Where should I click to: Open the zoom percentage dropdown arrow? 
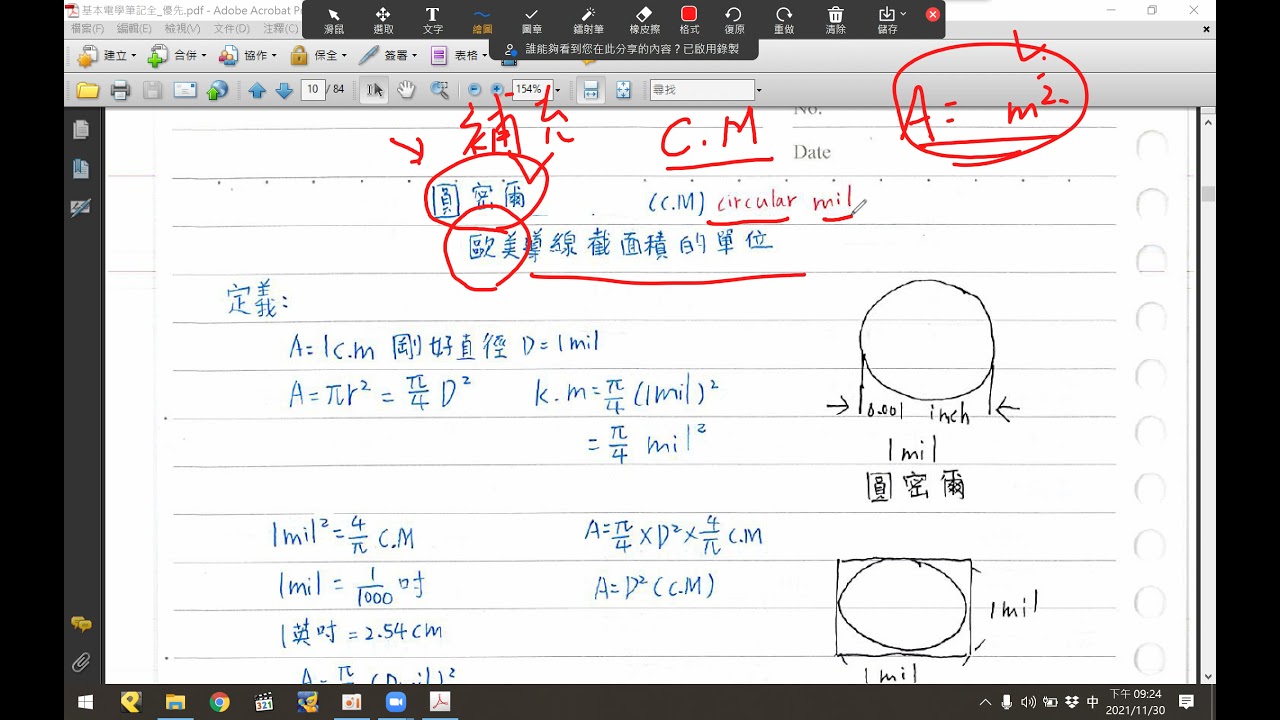(x=558, y=90)
